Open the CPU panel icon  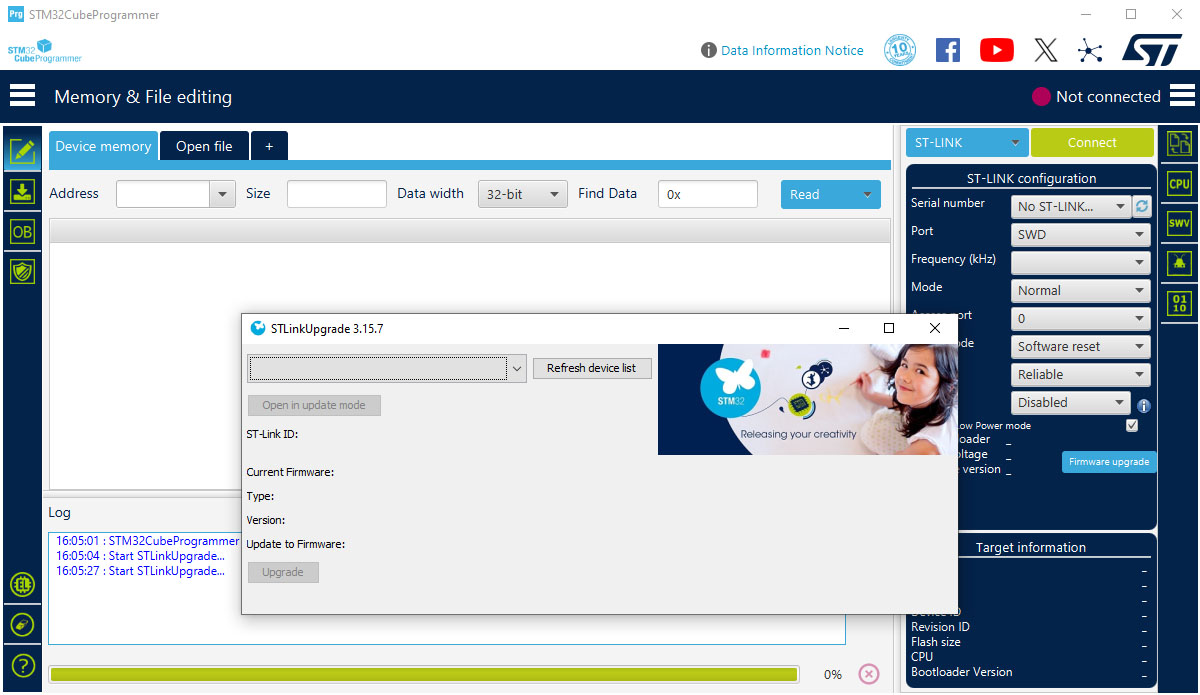[1180, 183]
